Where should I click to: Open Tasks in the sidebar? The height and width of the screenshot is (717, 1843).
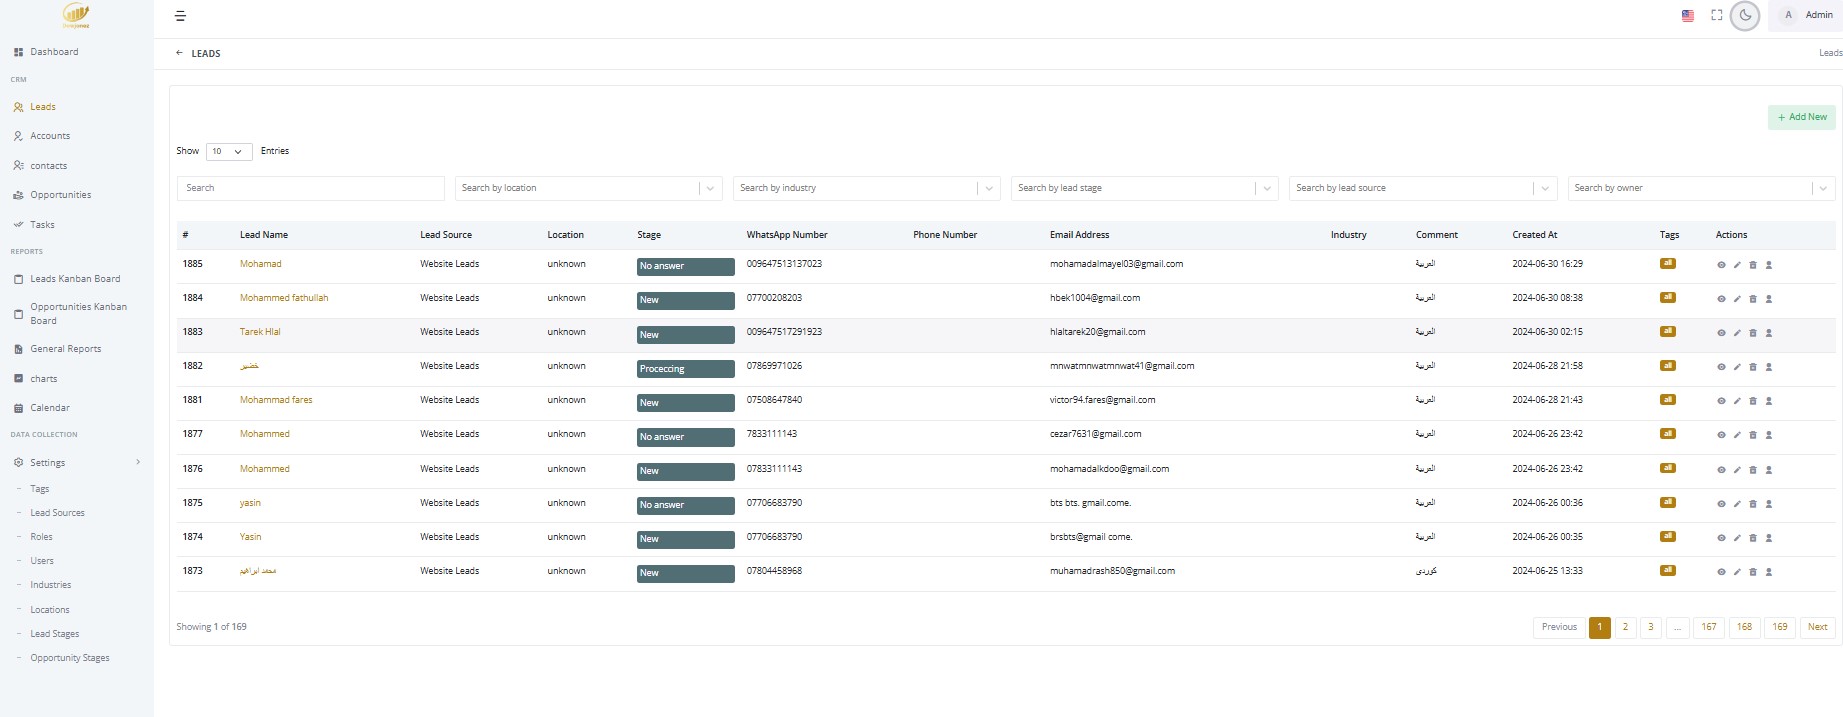pos(42,225)
